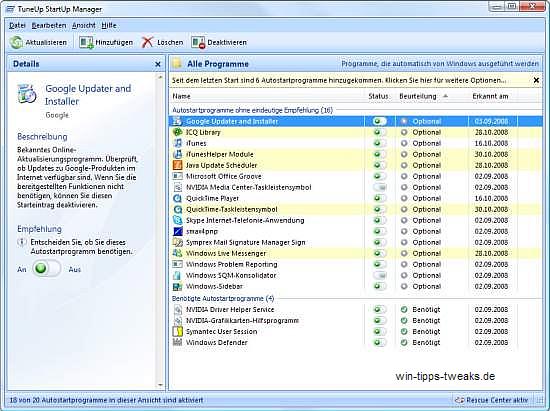550x411 pixels.
Task: Toggle status switch for QuickTime Player
Action: (380, 198)
